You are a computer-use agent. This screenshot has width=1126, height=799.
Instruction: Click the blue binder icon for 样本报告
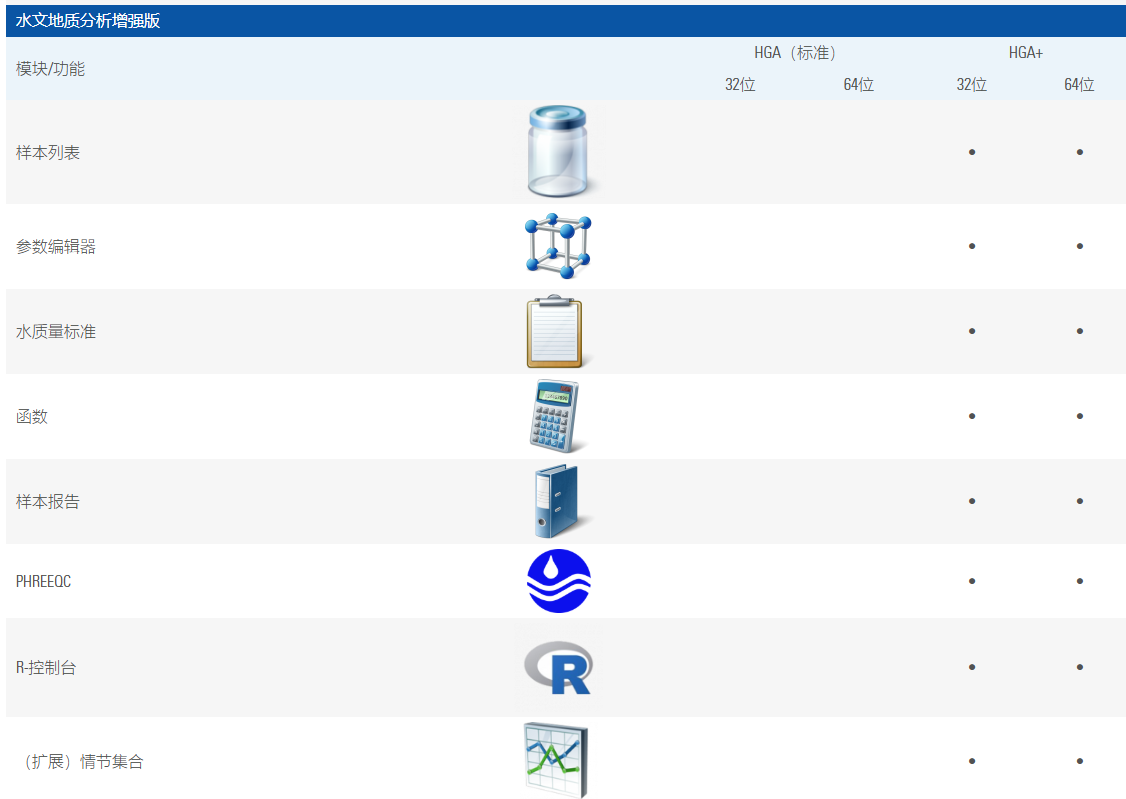coord(555,502)
